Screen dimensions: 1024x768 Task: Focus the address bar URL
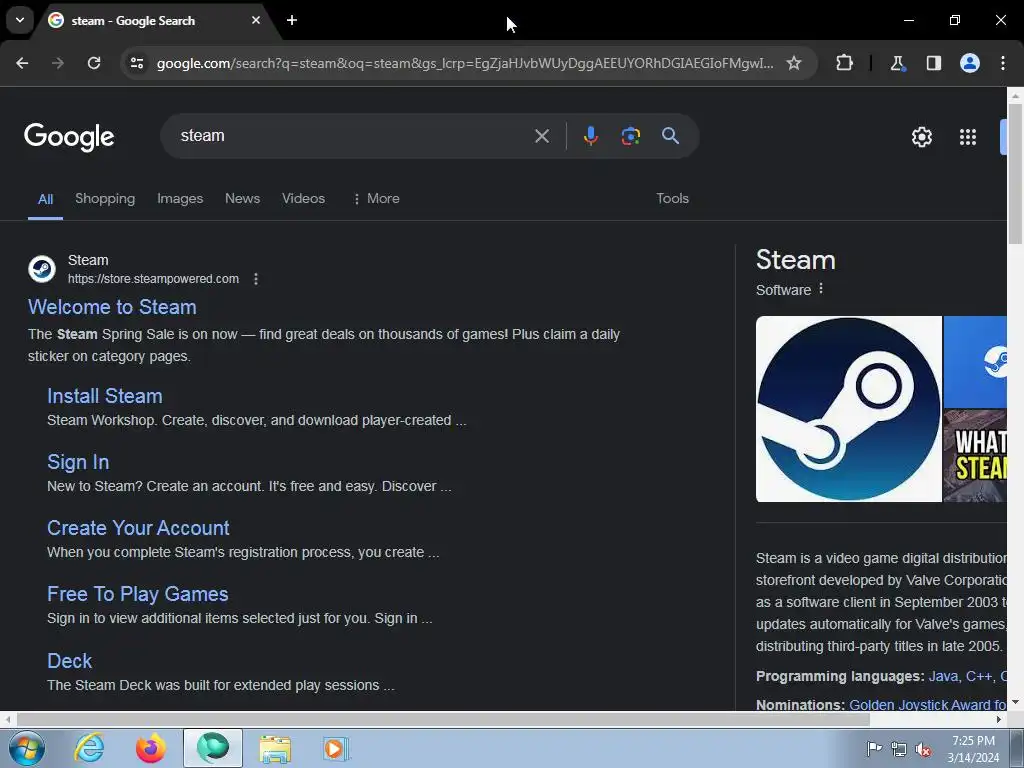pyautogui.click(x=465, y=63)
